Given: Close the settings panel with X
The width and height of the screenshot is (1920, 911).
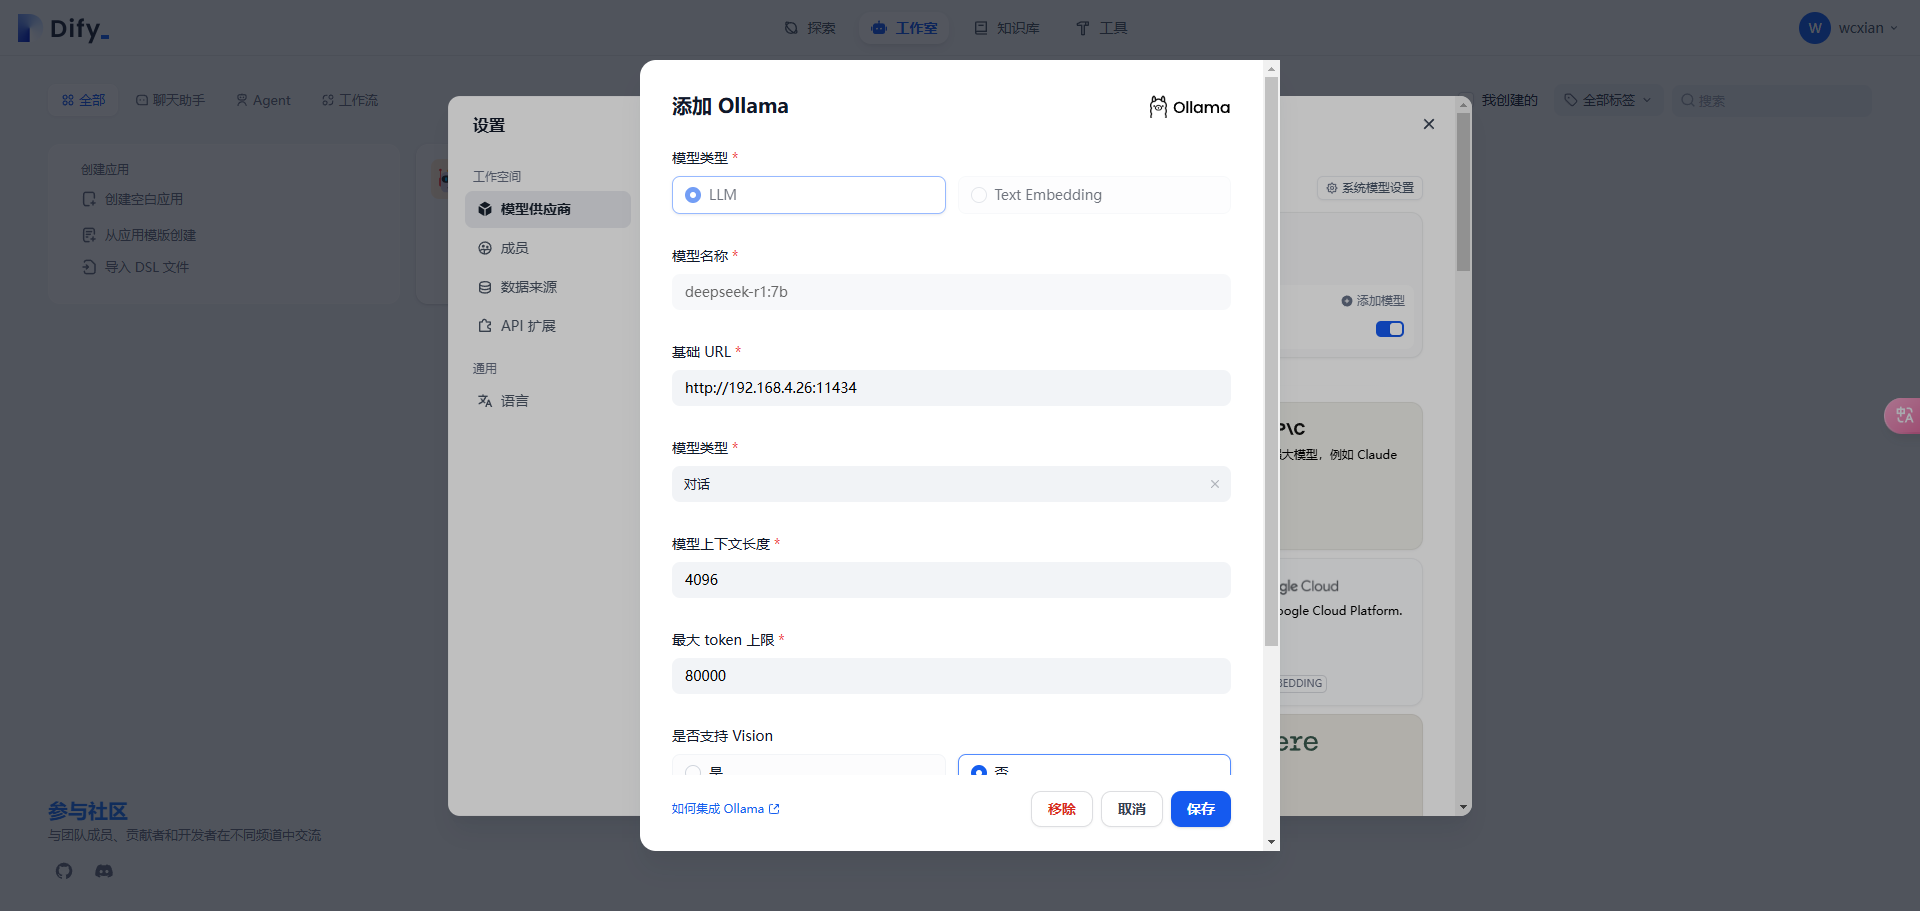Looking at the screenshot, I should pos(1429,124).
